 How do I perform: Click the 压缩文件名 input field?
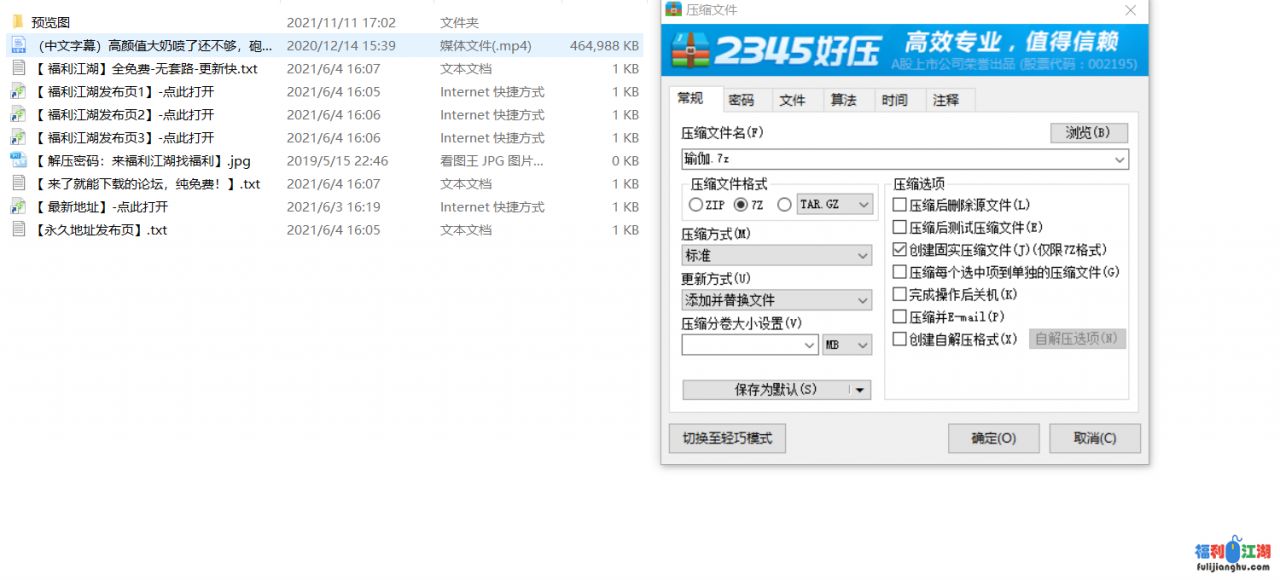coord(895,160)
